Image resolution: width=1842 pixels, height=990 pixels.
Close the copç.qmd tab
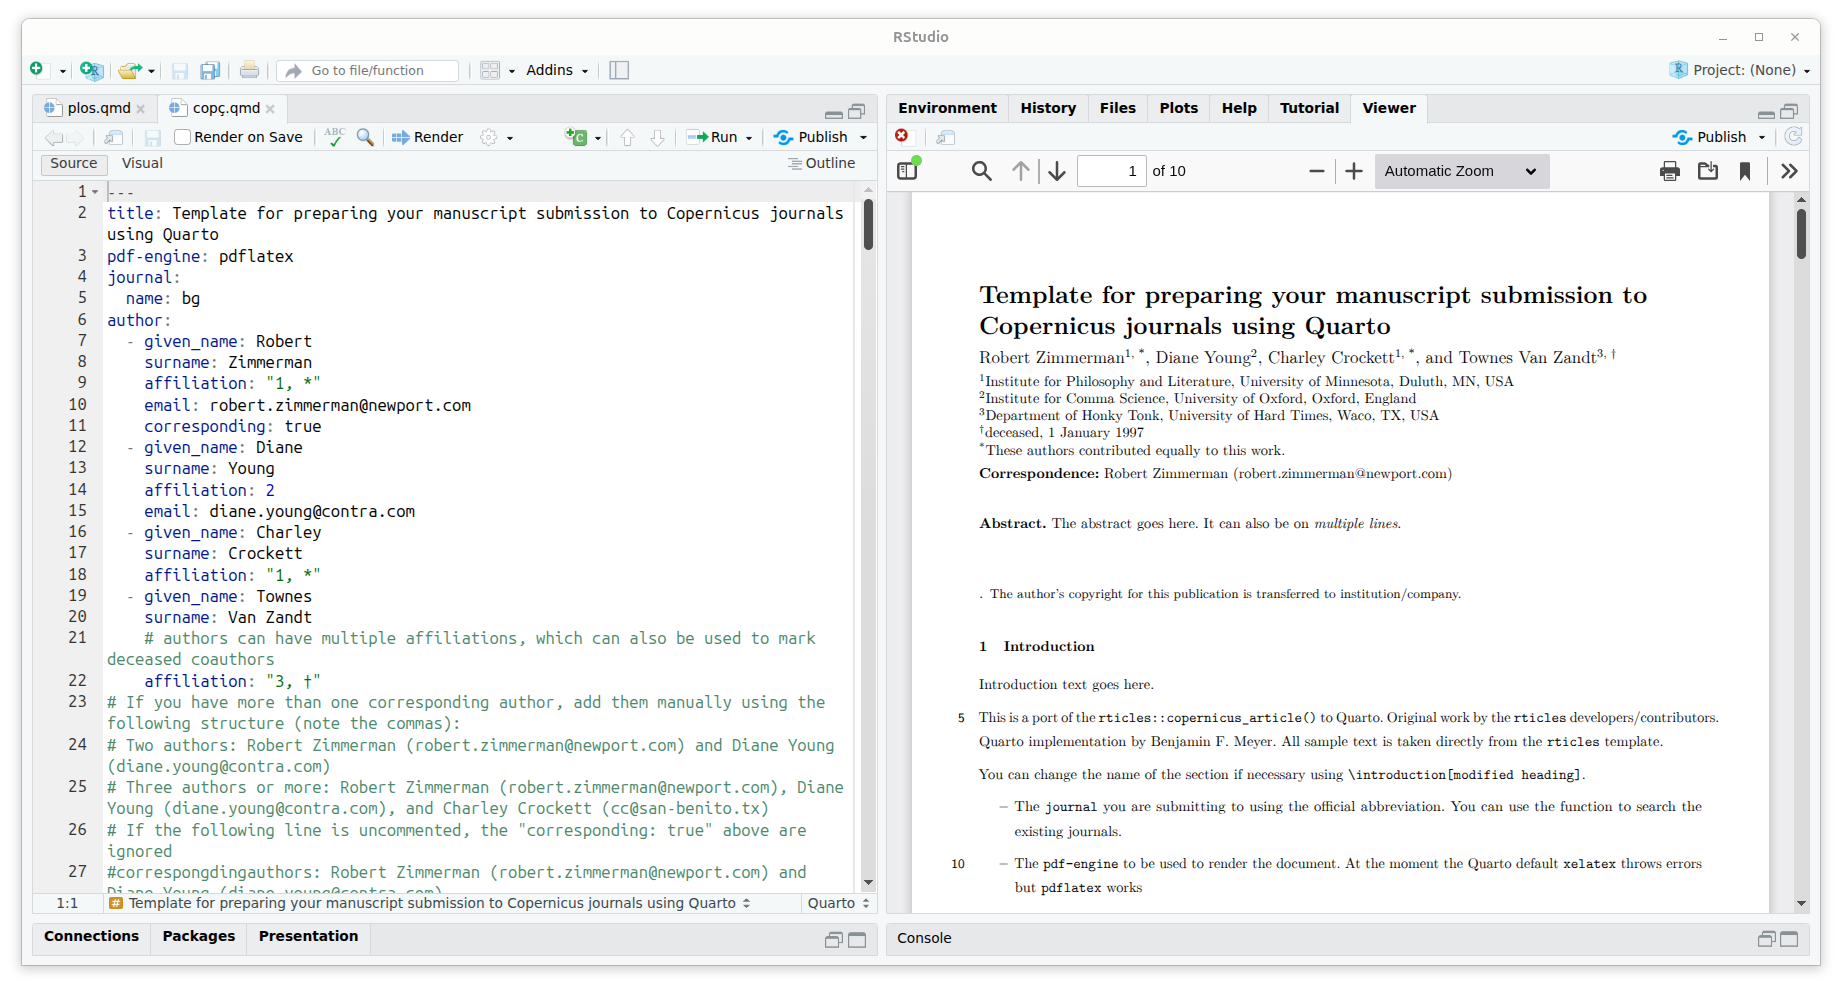pyautogui.click(x=270, y=109)
